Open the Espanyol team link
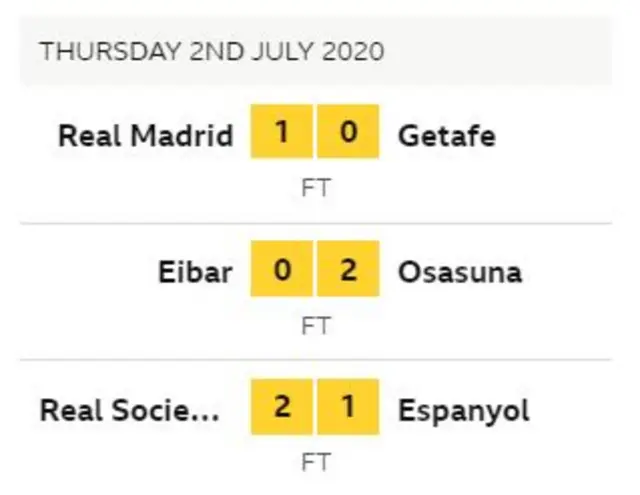The height and width of the screenshot is (495, 640). [x=463, y=409]
